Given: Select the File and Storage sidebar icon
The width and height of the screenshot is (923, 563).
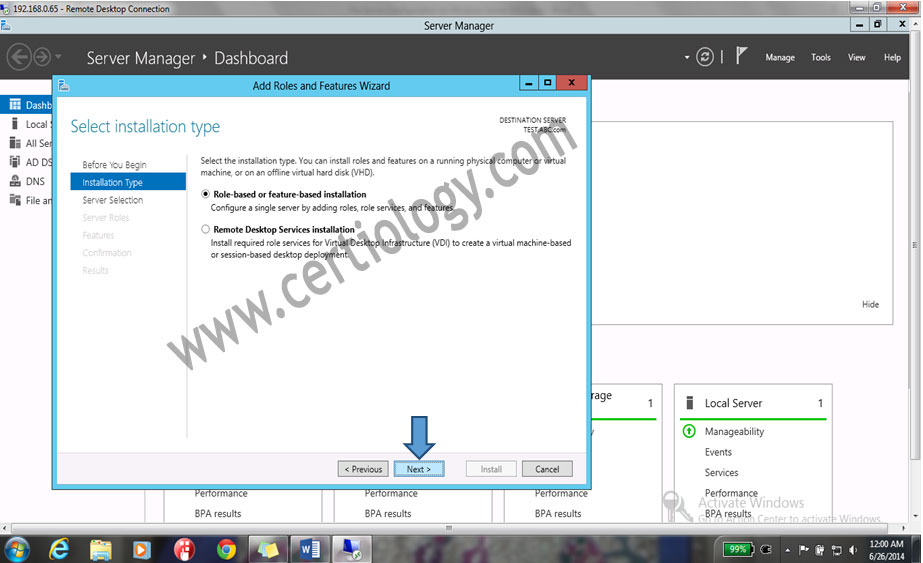Looking at the screenshot, I should tap(15, 200).
